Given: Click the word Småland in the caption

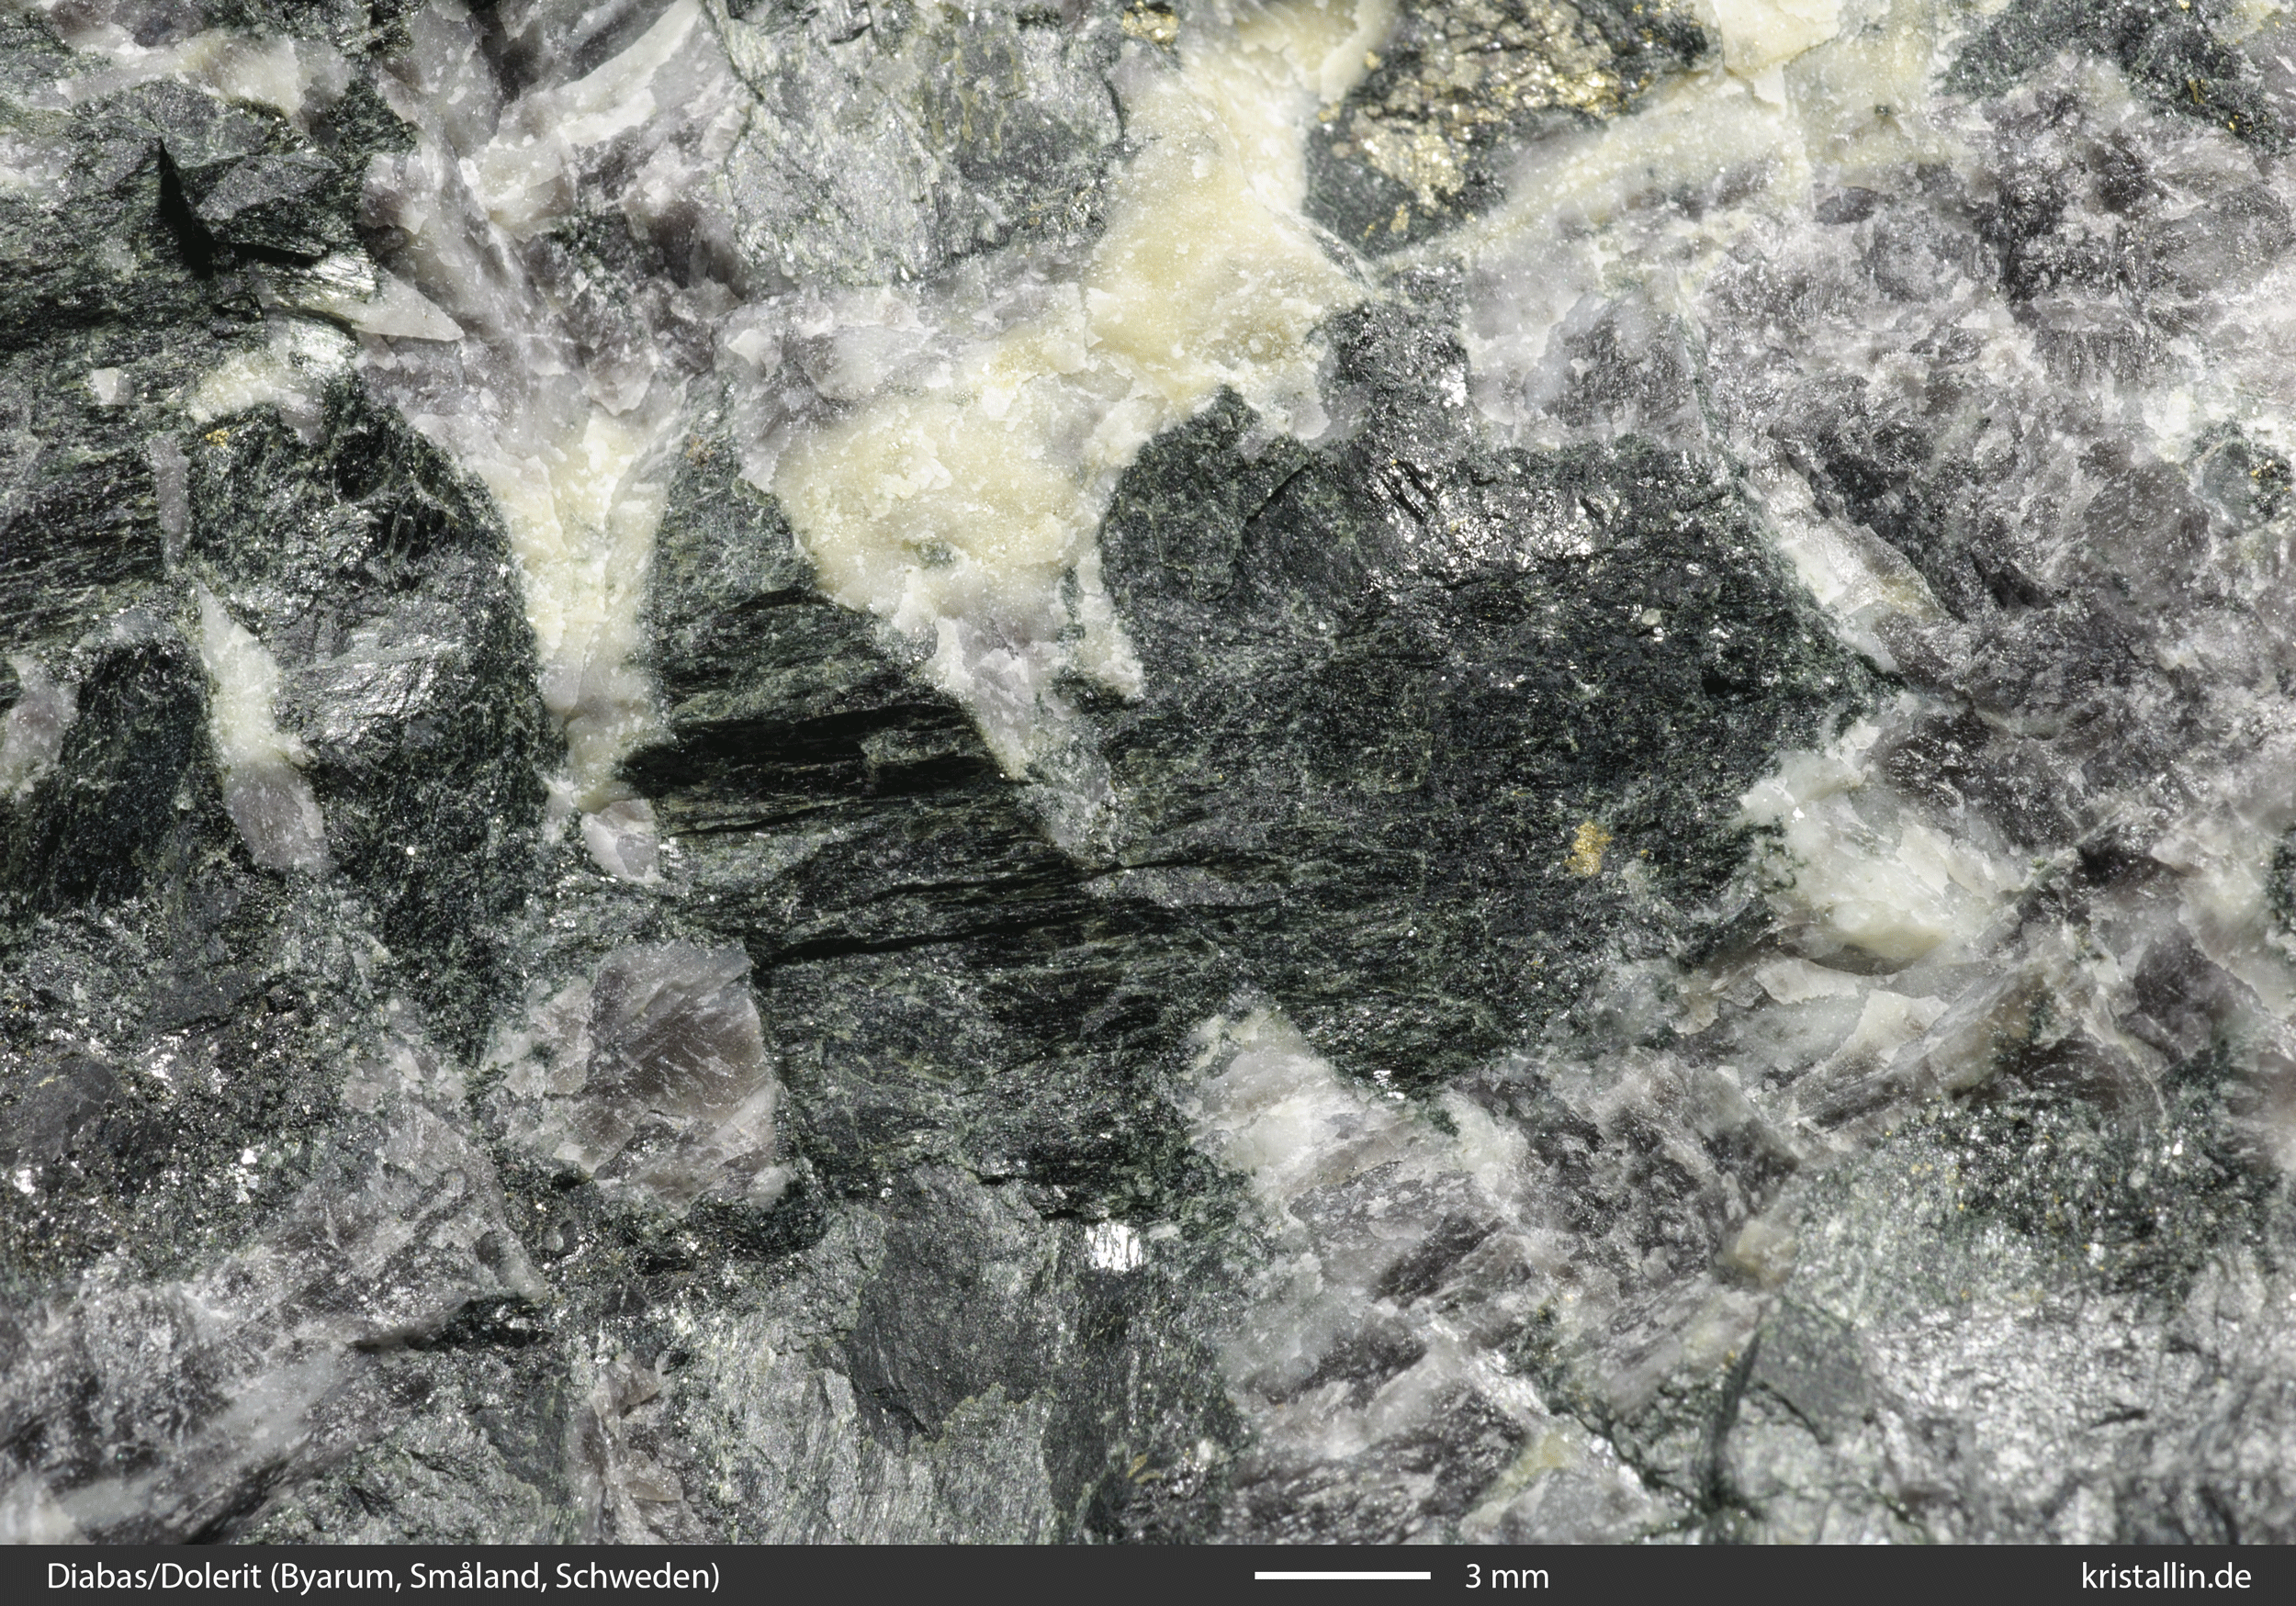Looking at the screenshot, I should coord(477,1577).
